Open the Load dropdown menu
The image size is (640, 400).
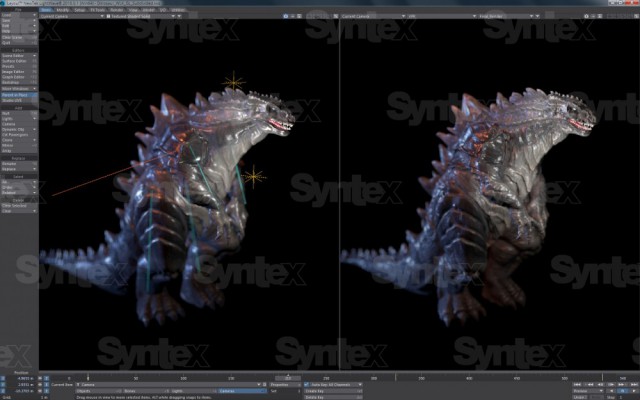click(19, 15)
